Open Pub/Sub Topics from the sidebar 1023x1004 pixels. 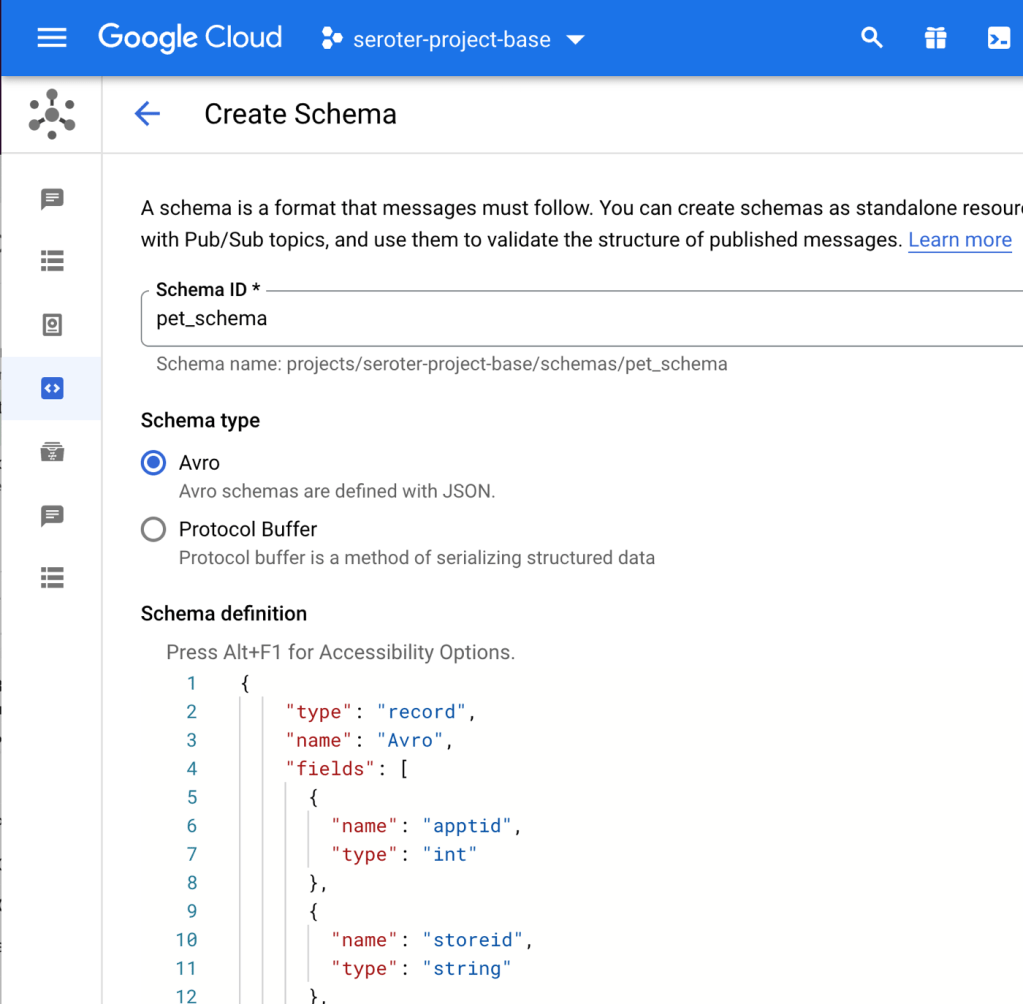click(52, 199)
